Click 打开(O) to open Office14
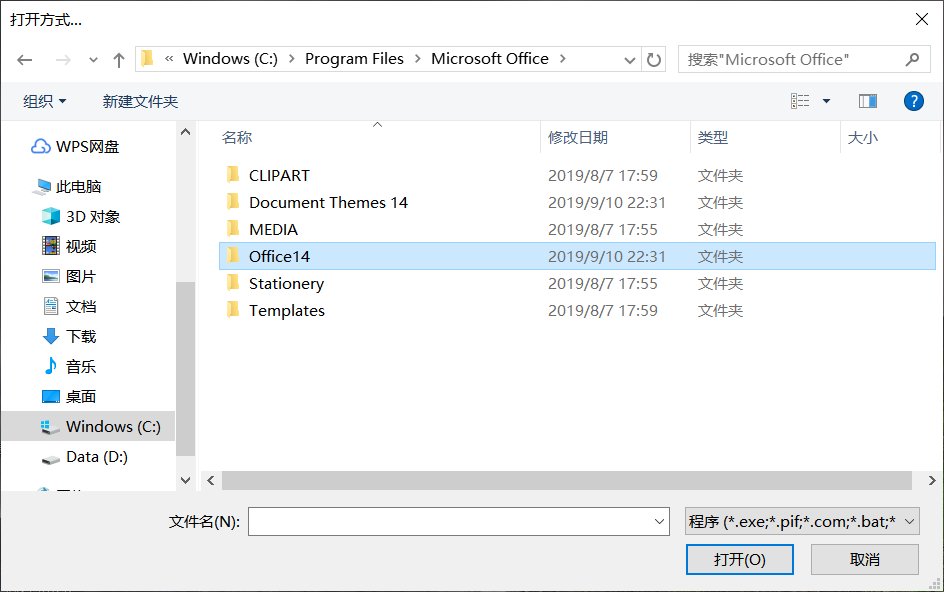The width and height of the screenshot is (944, 592). pos(739,559)
